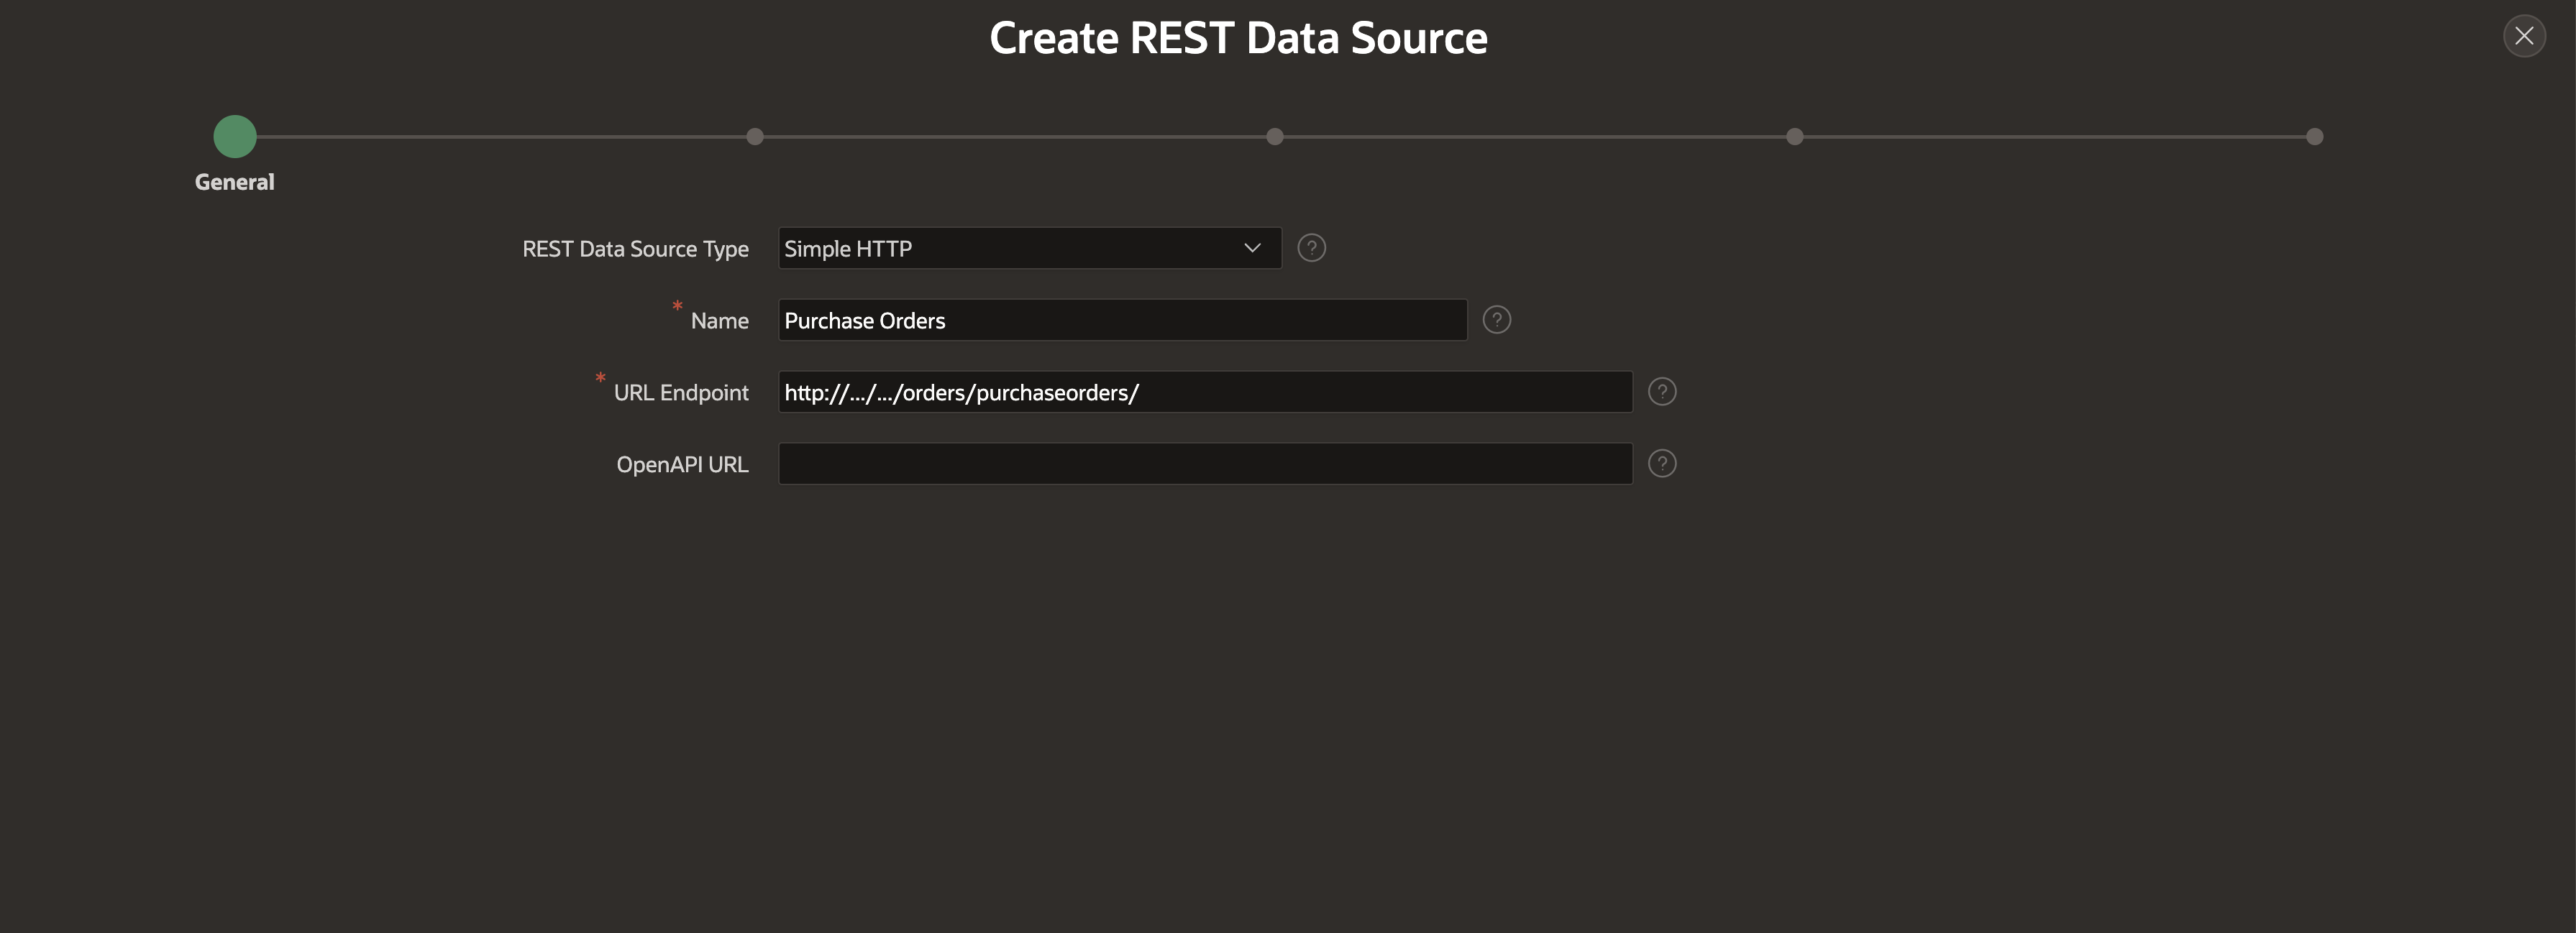Click the chevron arrow in the type selector

click(x=1252, y=248)
